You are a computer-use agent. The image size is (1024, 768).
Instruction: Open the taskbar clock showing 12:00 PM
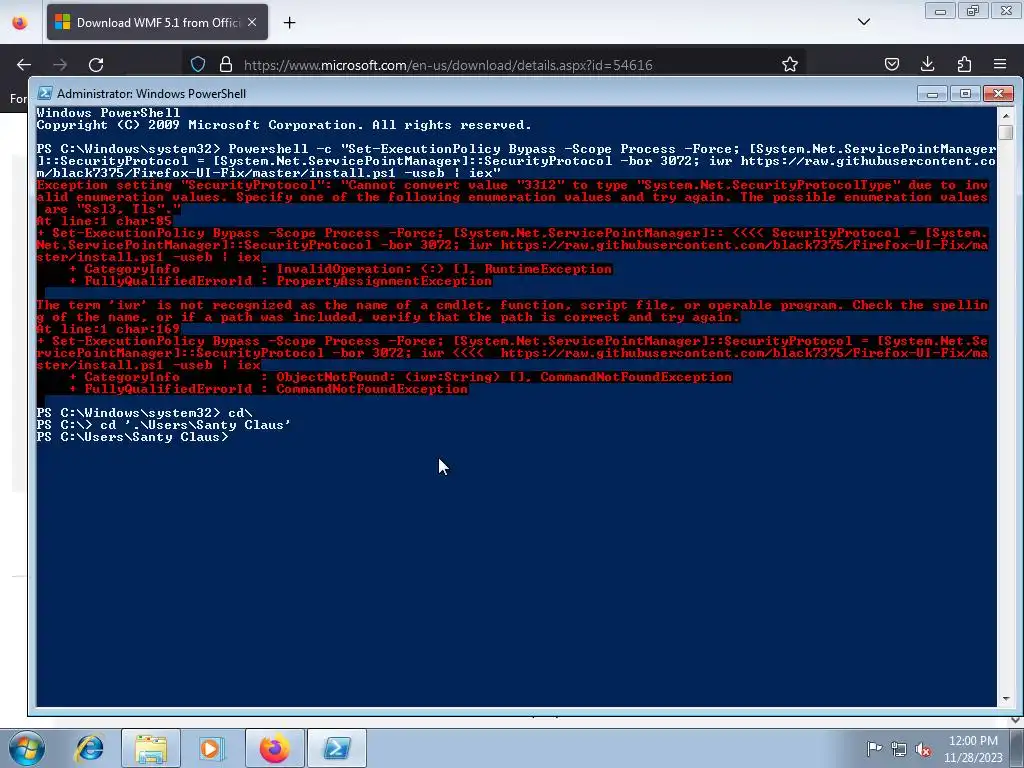click(x=973, y=749)
